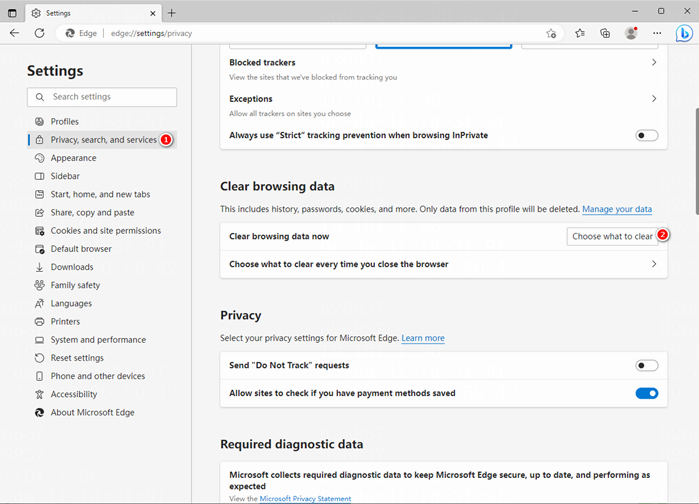
Task: Click the Settings tab gear icon
Action: point(36,13)
